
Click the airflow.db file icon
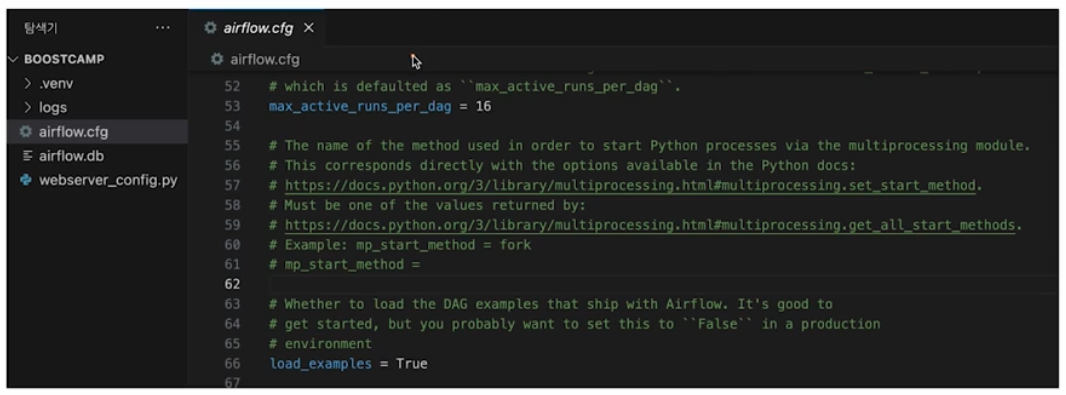pyautogui.click(x=27, y=156)
